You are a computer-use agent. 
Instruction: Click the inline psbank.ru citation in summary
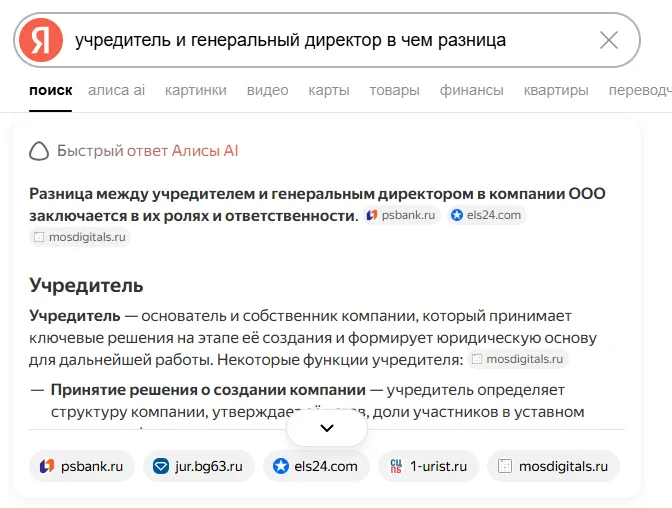(x=401, y=215)
